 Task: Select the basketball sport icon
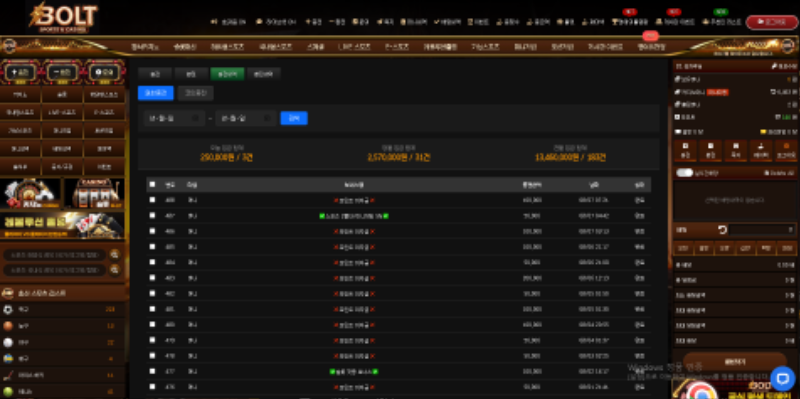(x=8, y=326)
